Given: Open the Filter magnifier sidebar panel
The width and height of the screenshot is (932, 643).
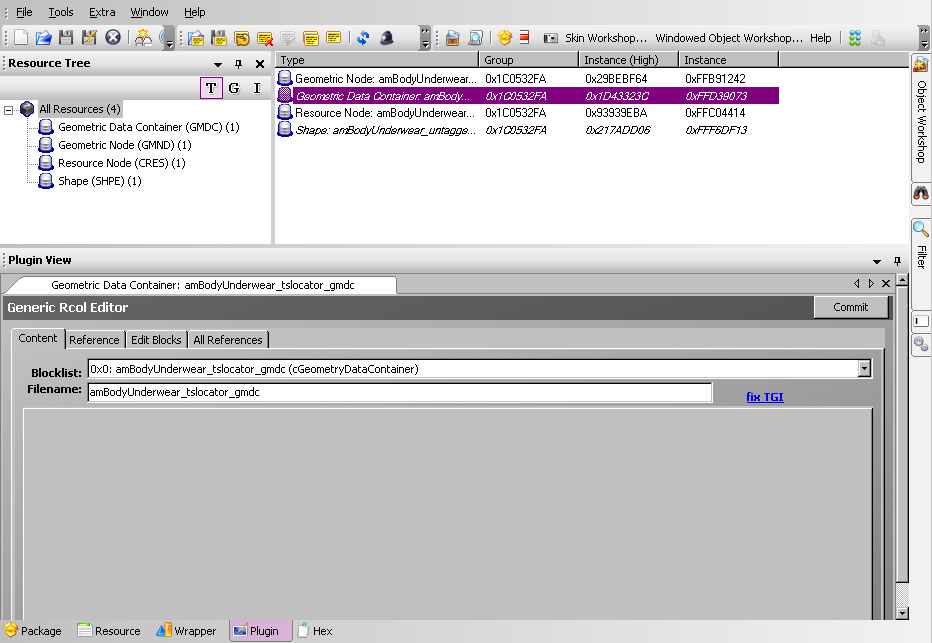Looking at the screenshot, I should (x=921, y=230).
